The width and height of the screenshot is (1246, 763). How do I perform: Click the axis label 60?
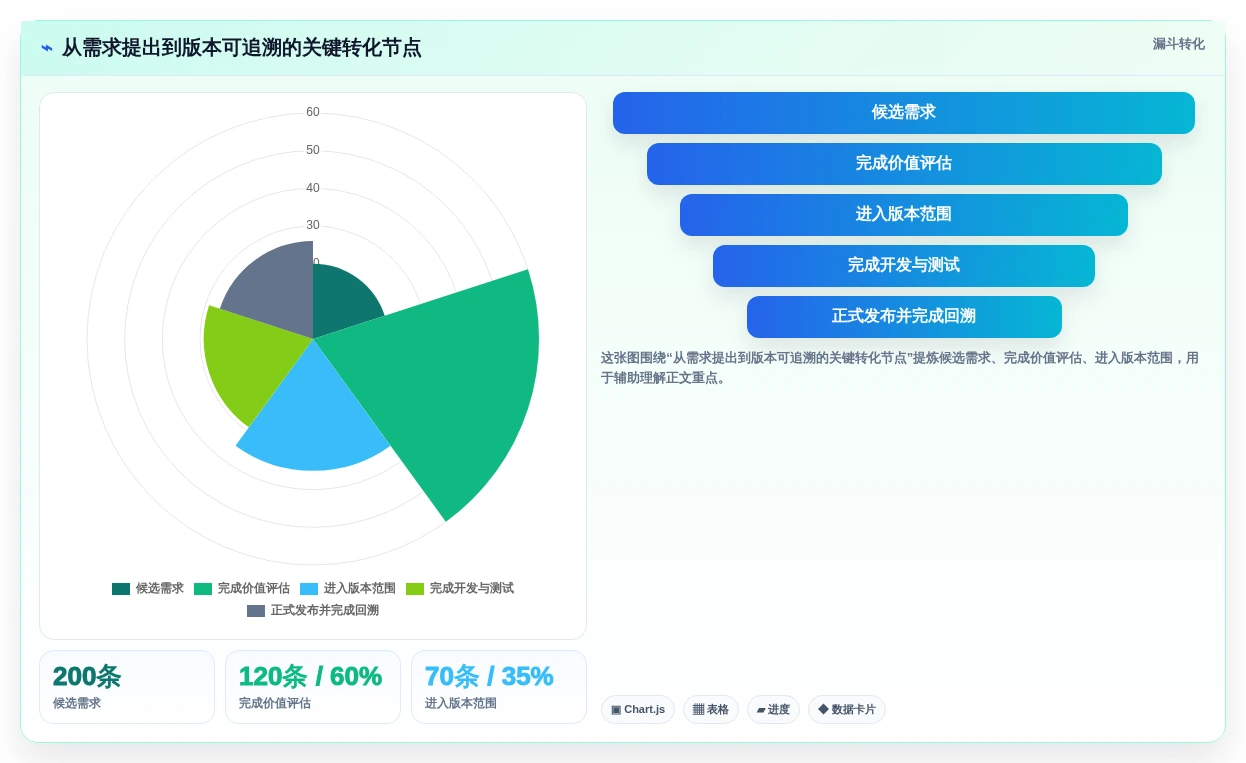pyautogui.click(x=313, y=112)
